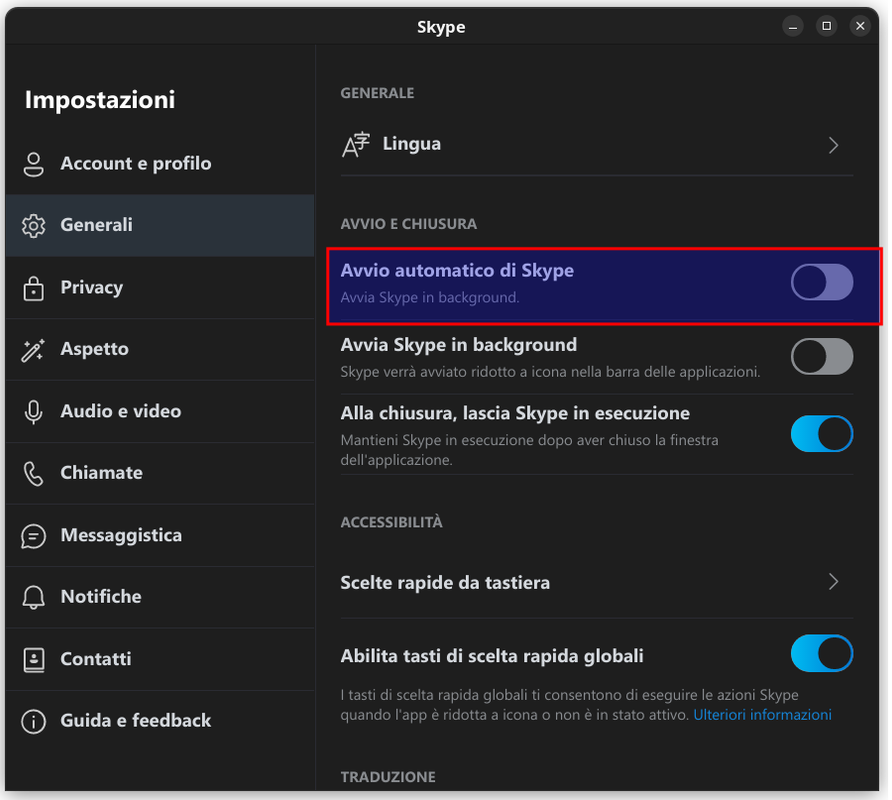Click the Chiamate phone icon

click(34, 473)
